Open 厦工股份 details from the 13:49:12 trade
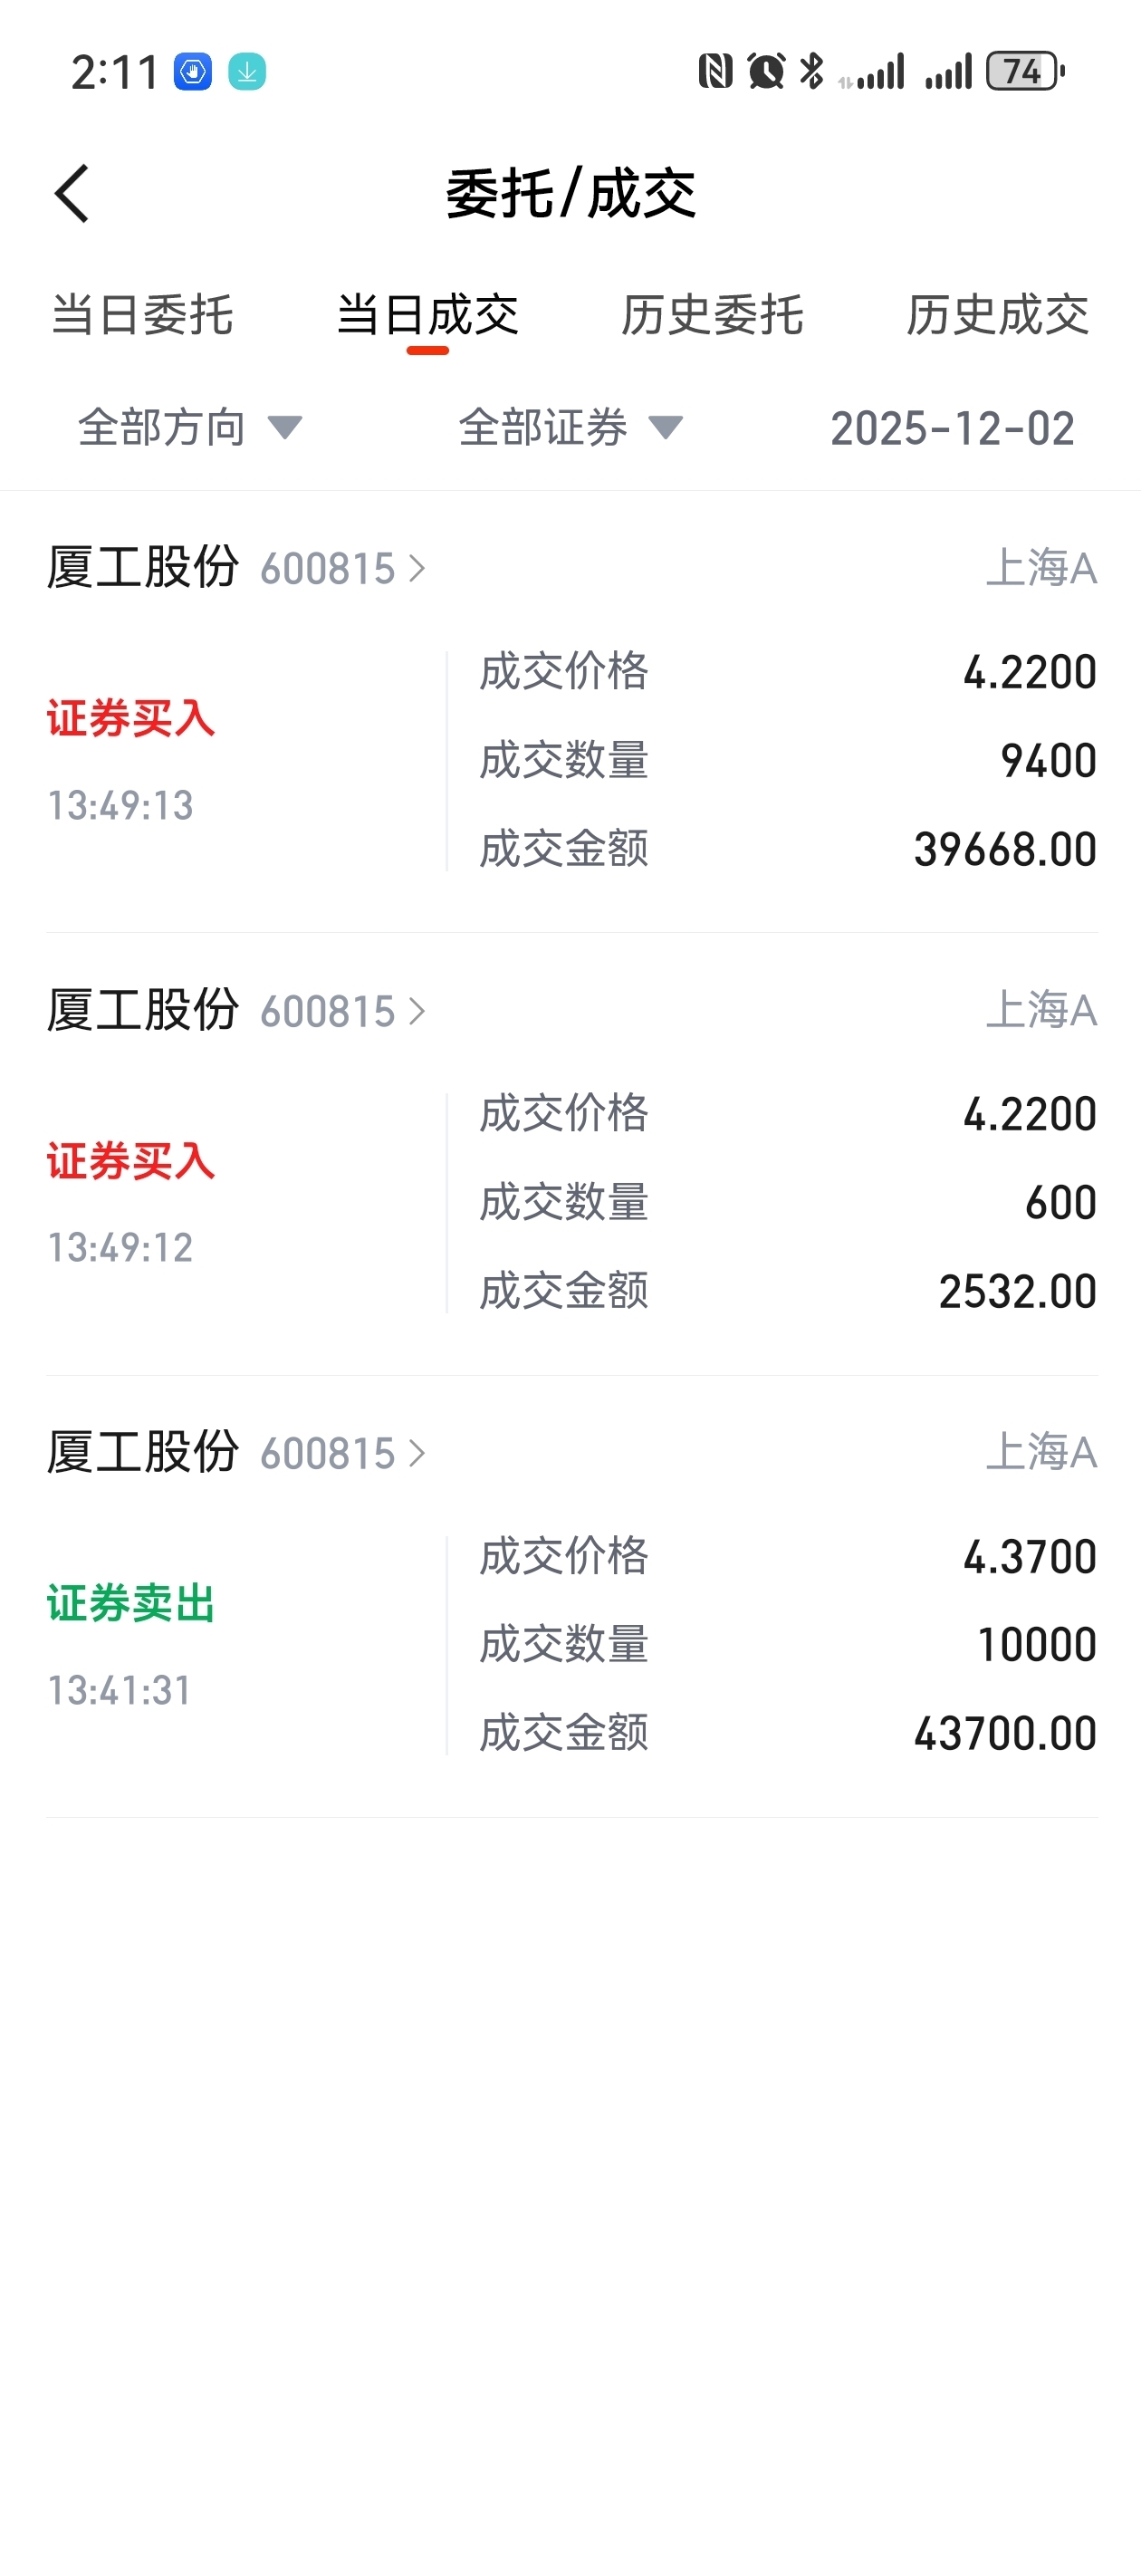Image resolution: width=1141 pixels, height=2576 pixels. click(236, 1011)
